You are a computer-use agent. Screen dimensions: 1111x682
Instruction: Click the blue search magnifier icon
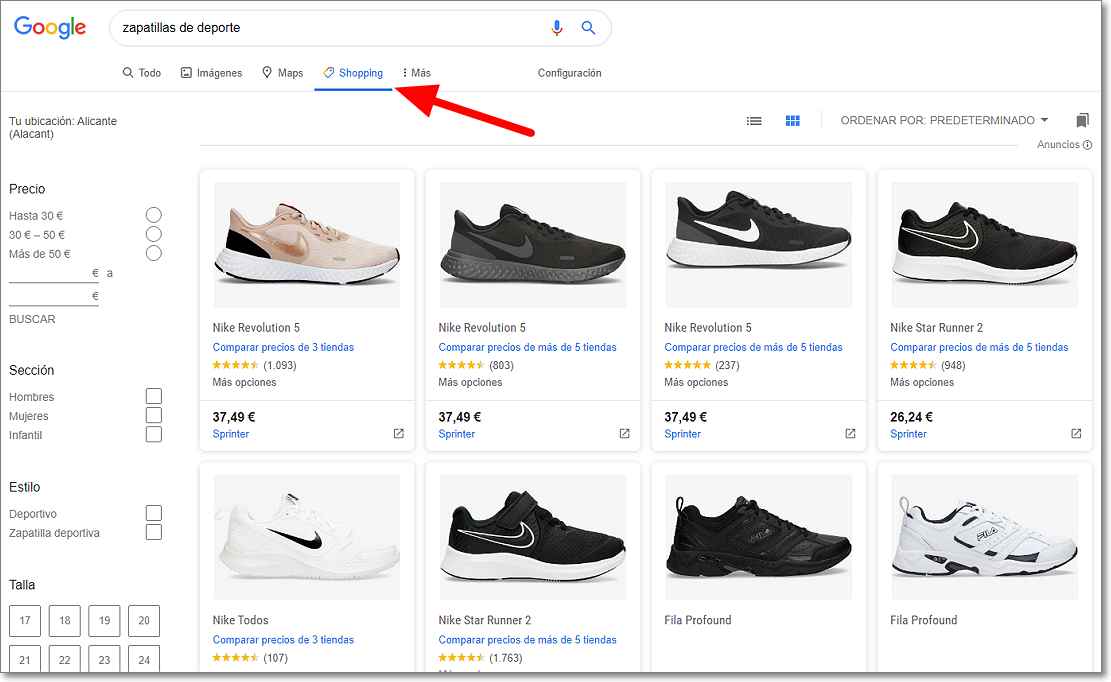588,28
